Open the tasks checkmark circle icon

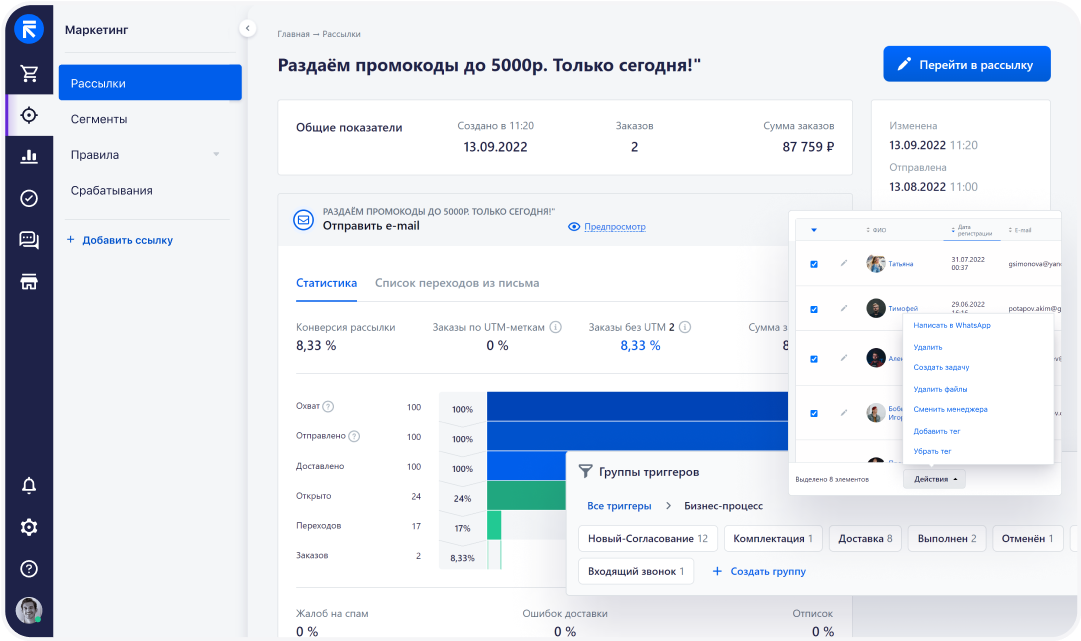pyautogui.click(x=29, y=199)
